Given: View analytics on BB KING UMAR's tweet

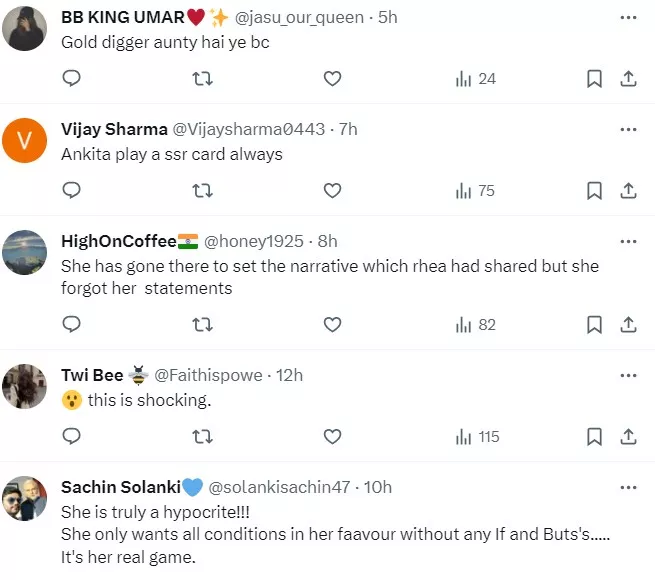Looking at the screenshot, I should (476, 79).
